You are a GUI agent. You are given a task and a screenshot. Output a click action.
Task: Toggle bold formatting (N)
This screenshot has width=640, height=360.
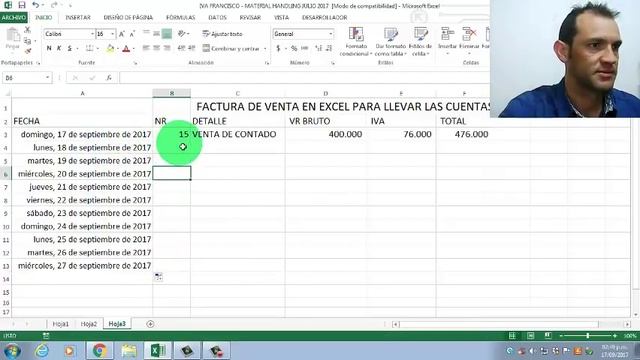pyautogui.click(x=49, y=49)
